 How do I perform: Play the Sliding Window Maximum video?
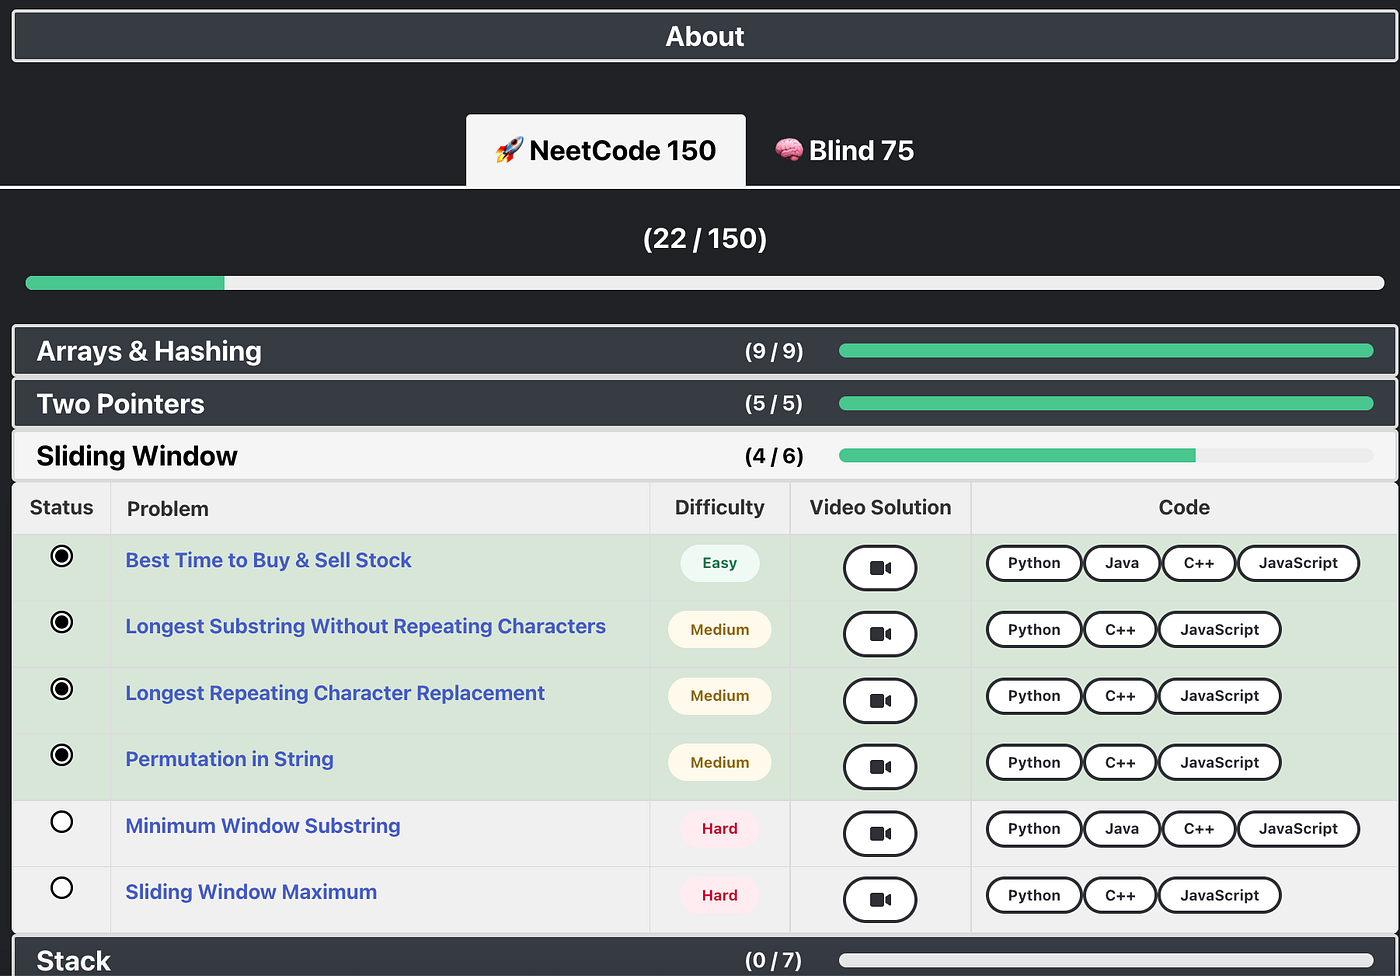tap(880, 899)
